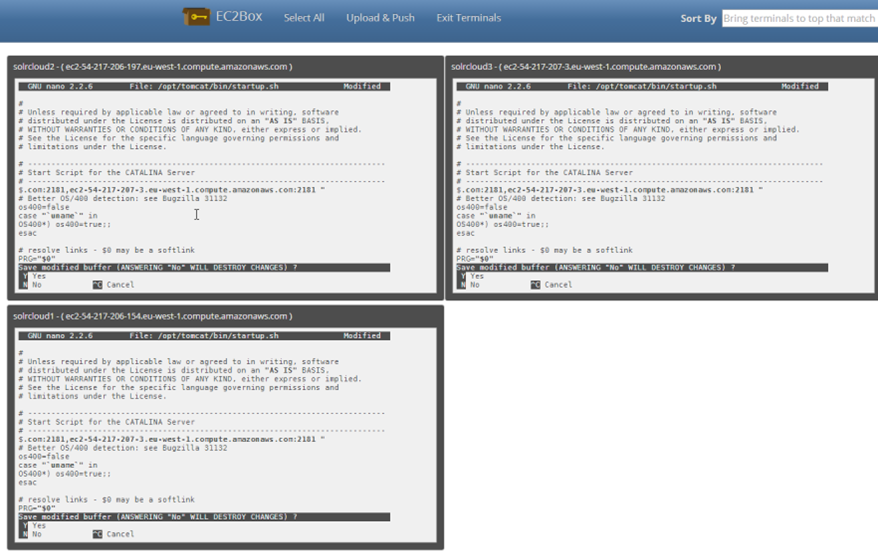Click the os400=false line in solrcloud2

[x=44, y=207]
